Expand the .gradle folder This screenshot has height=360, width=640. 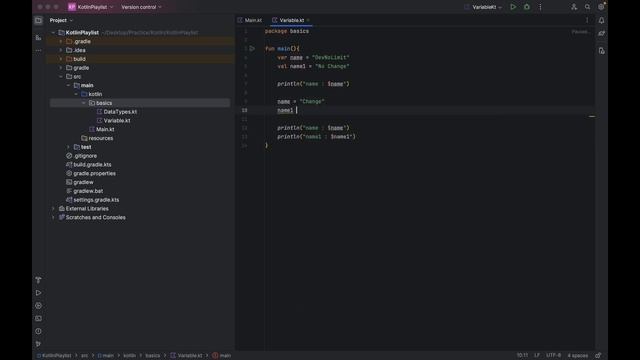point(61,41)
